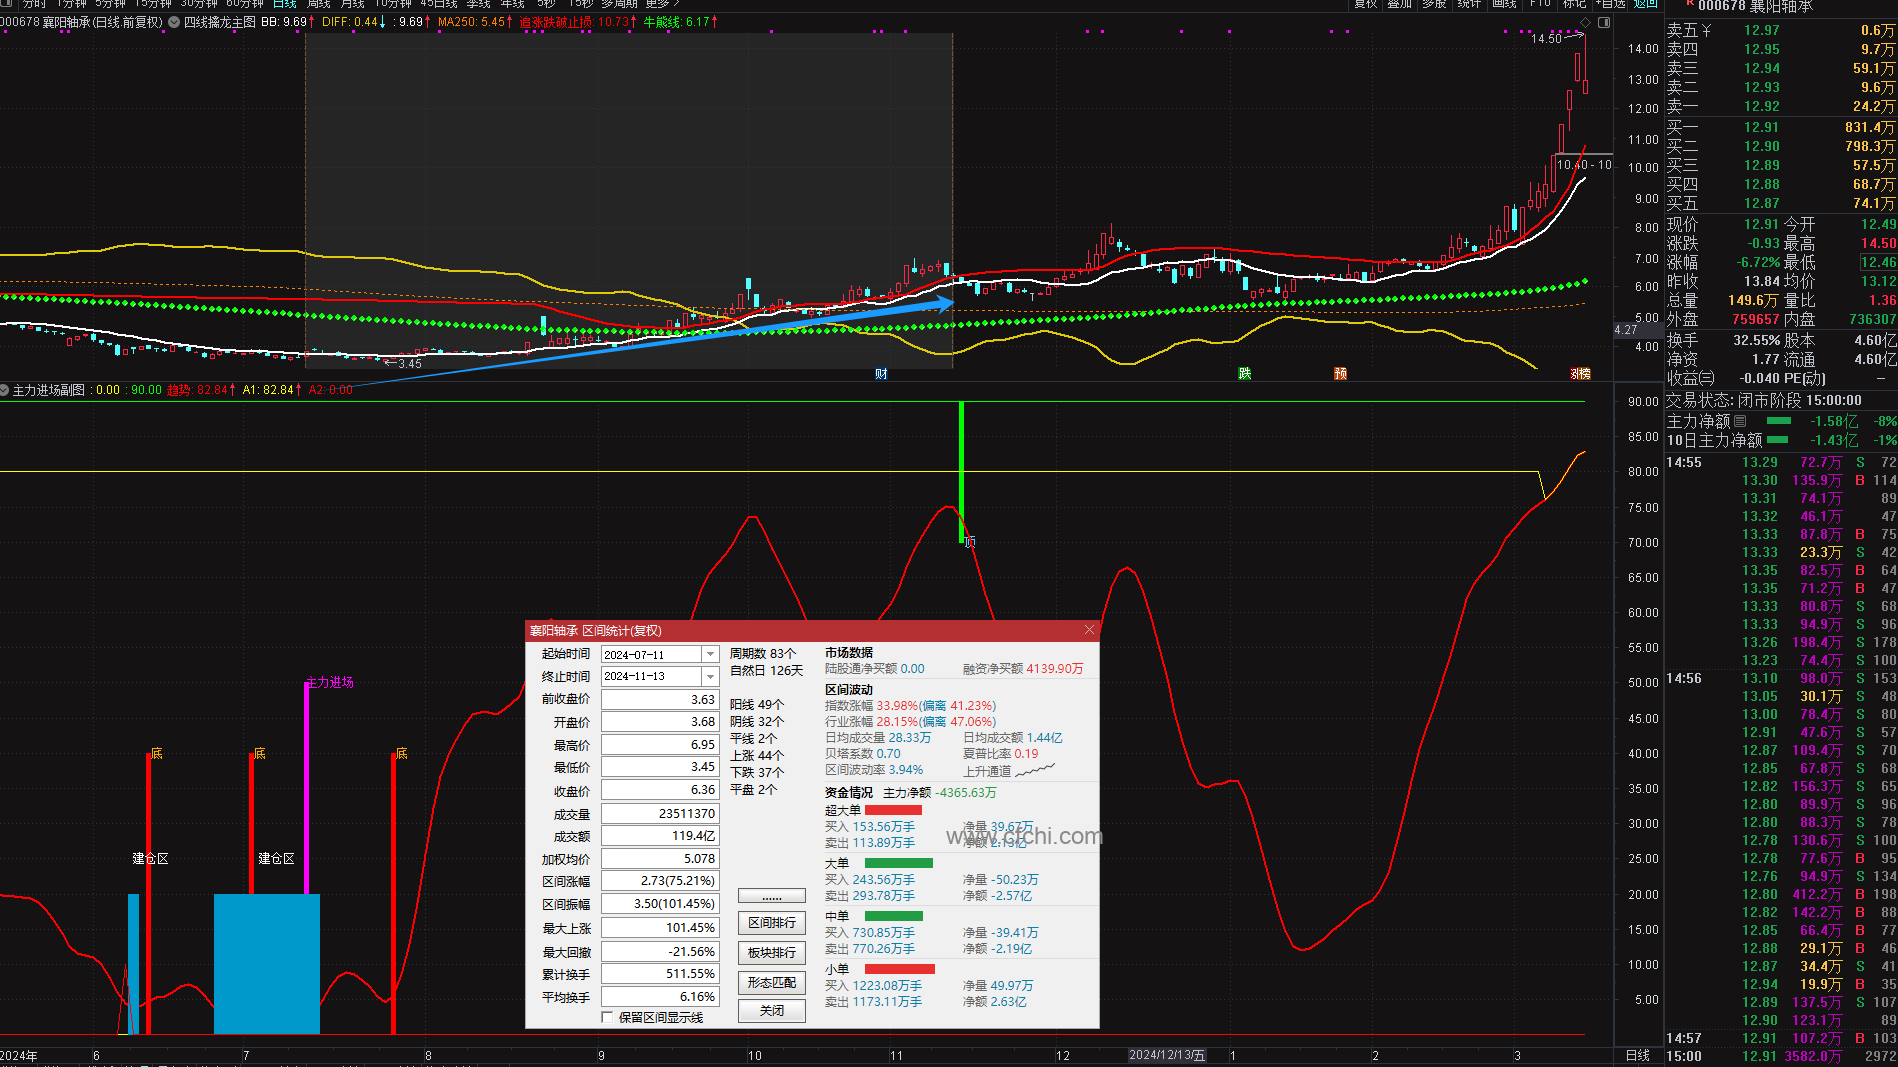Click the gear icon next to 主力进场副图
Image resolution: width=1898 pixels, height=1067 pixels.
(x=5, y=390)
